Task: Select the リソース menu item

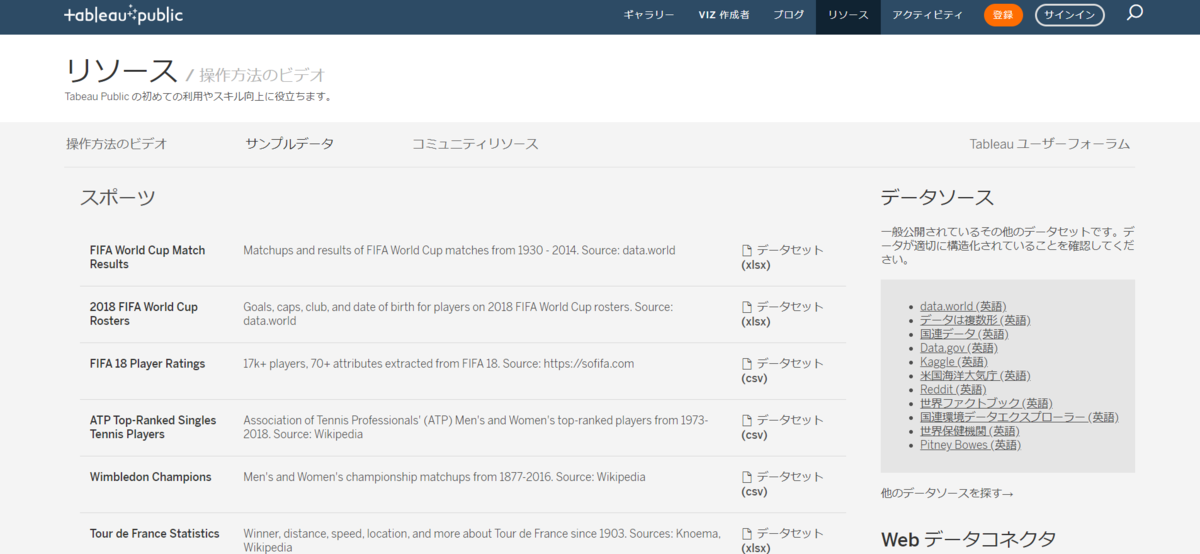Action: point(848,15)
